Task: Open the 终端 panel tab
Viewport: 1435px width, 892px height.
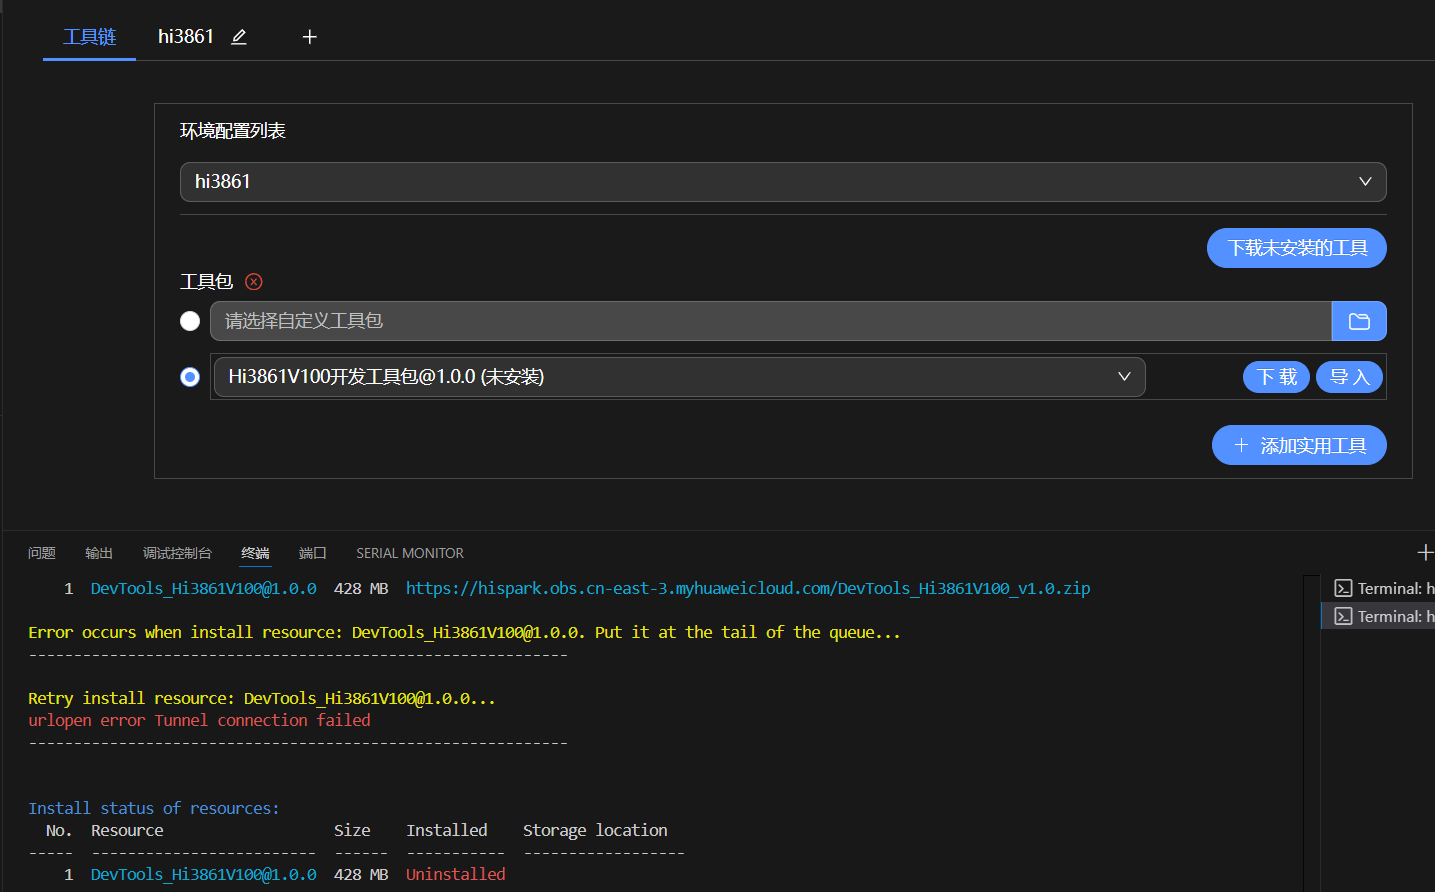Action: [x=255, y=553]
